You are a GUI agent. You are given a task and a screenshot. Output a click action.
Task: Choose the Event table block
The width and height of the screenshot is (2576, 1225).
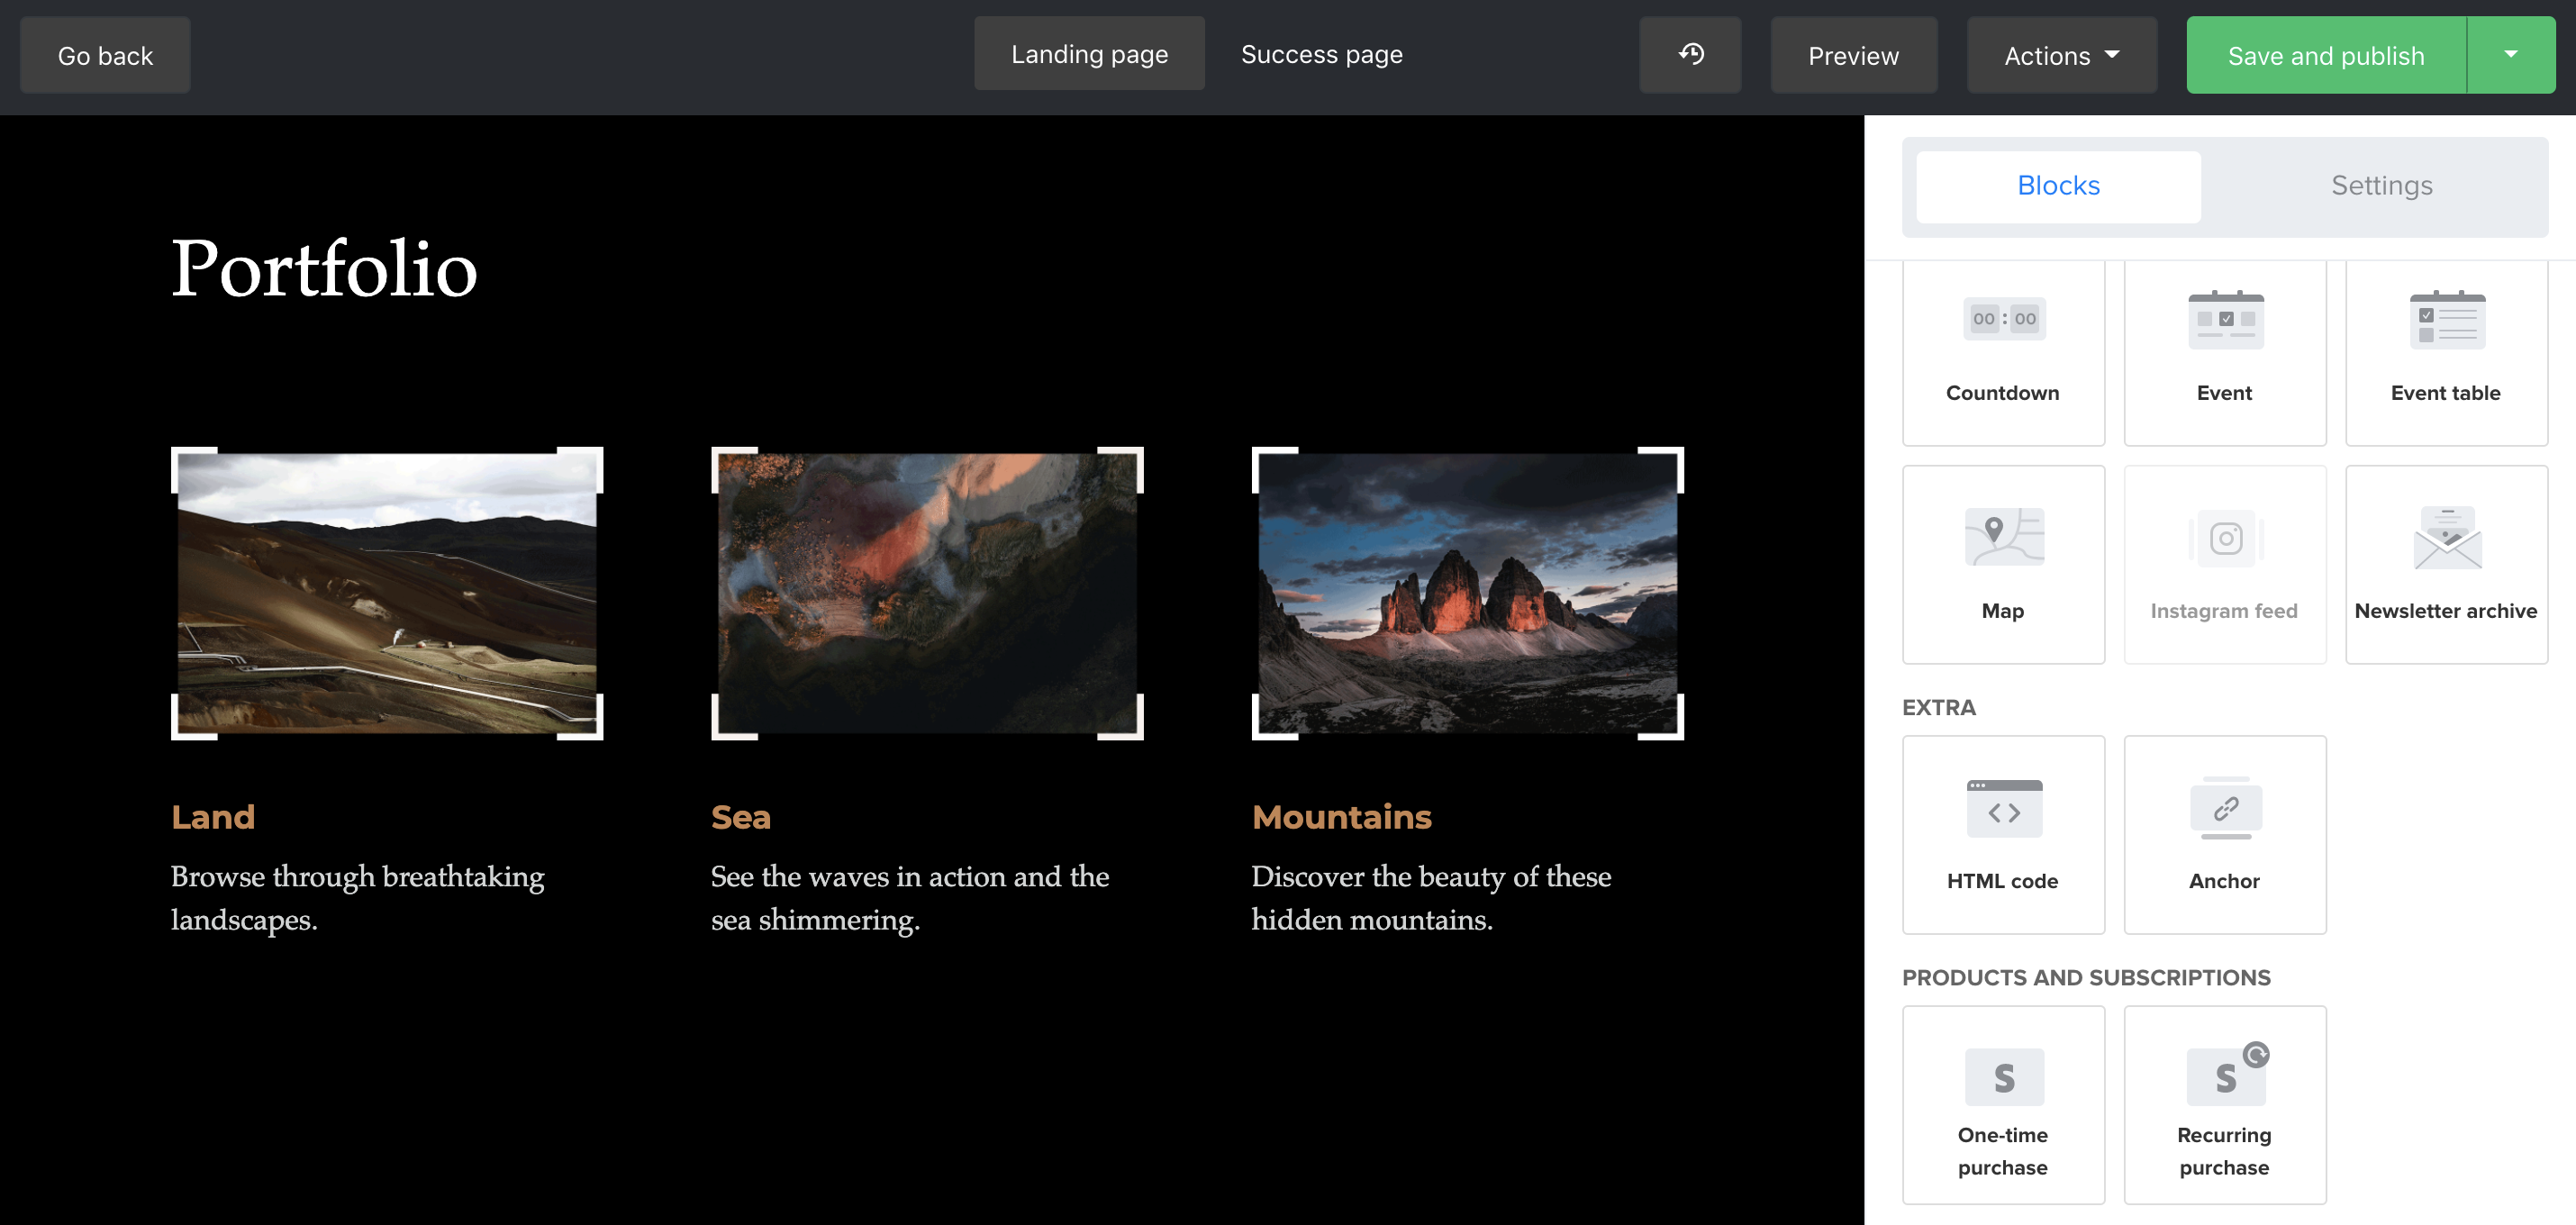tap(2445, 351)
